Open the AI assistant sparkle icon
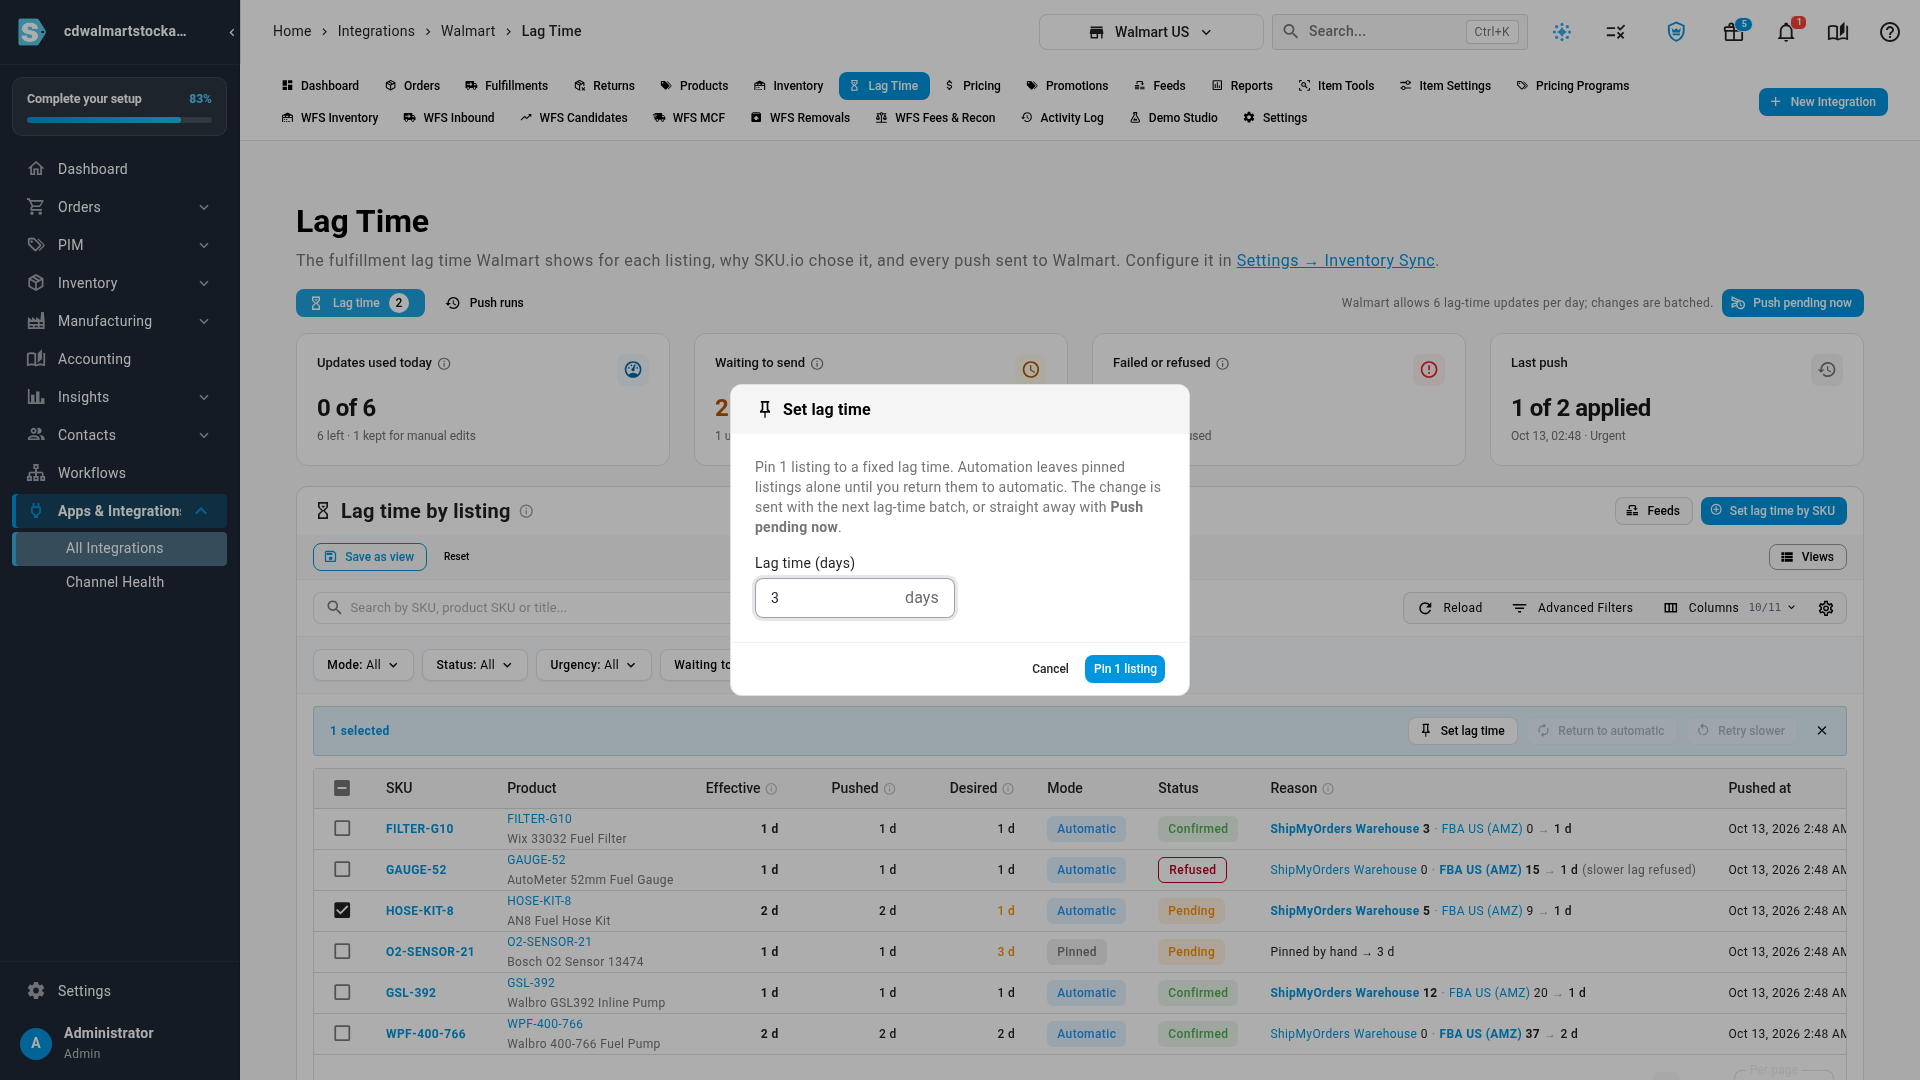 pyautogui.click(x=1562, y=32)
